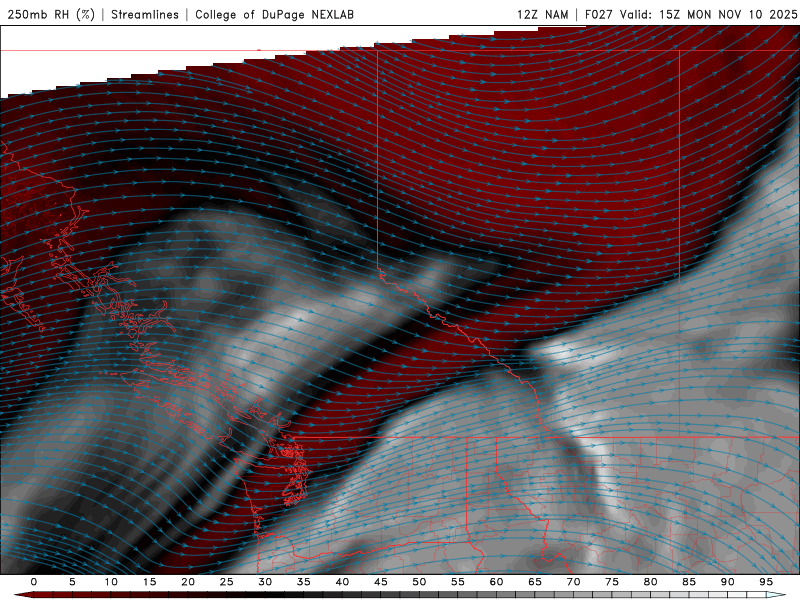Click the 'F027' forecast hour label

click(599, 14)
